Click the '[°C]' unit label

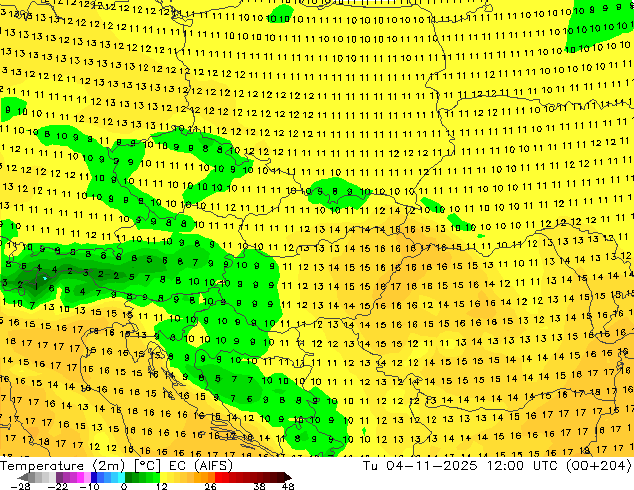coord(147,466)
